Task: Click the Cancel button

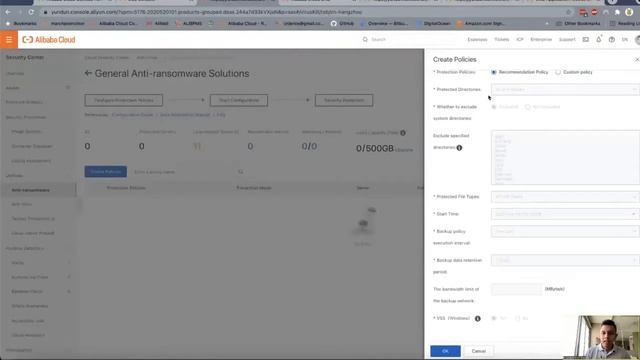Action: pyautogui.click(x=478, y=351)
